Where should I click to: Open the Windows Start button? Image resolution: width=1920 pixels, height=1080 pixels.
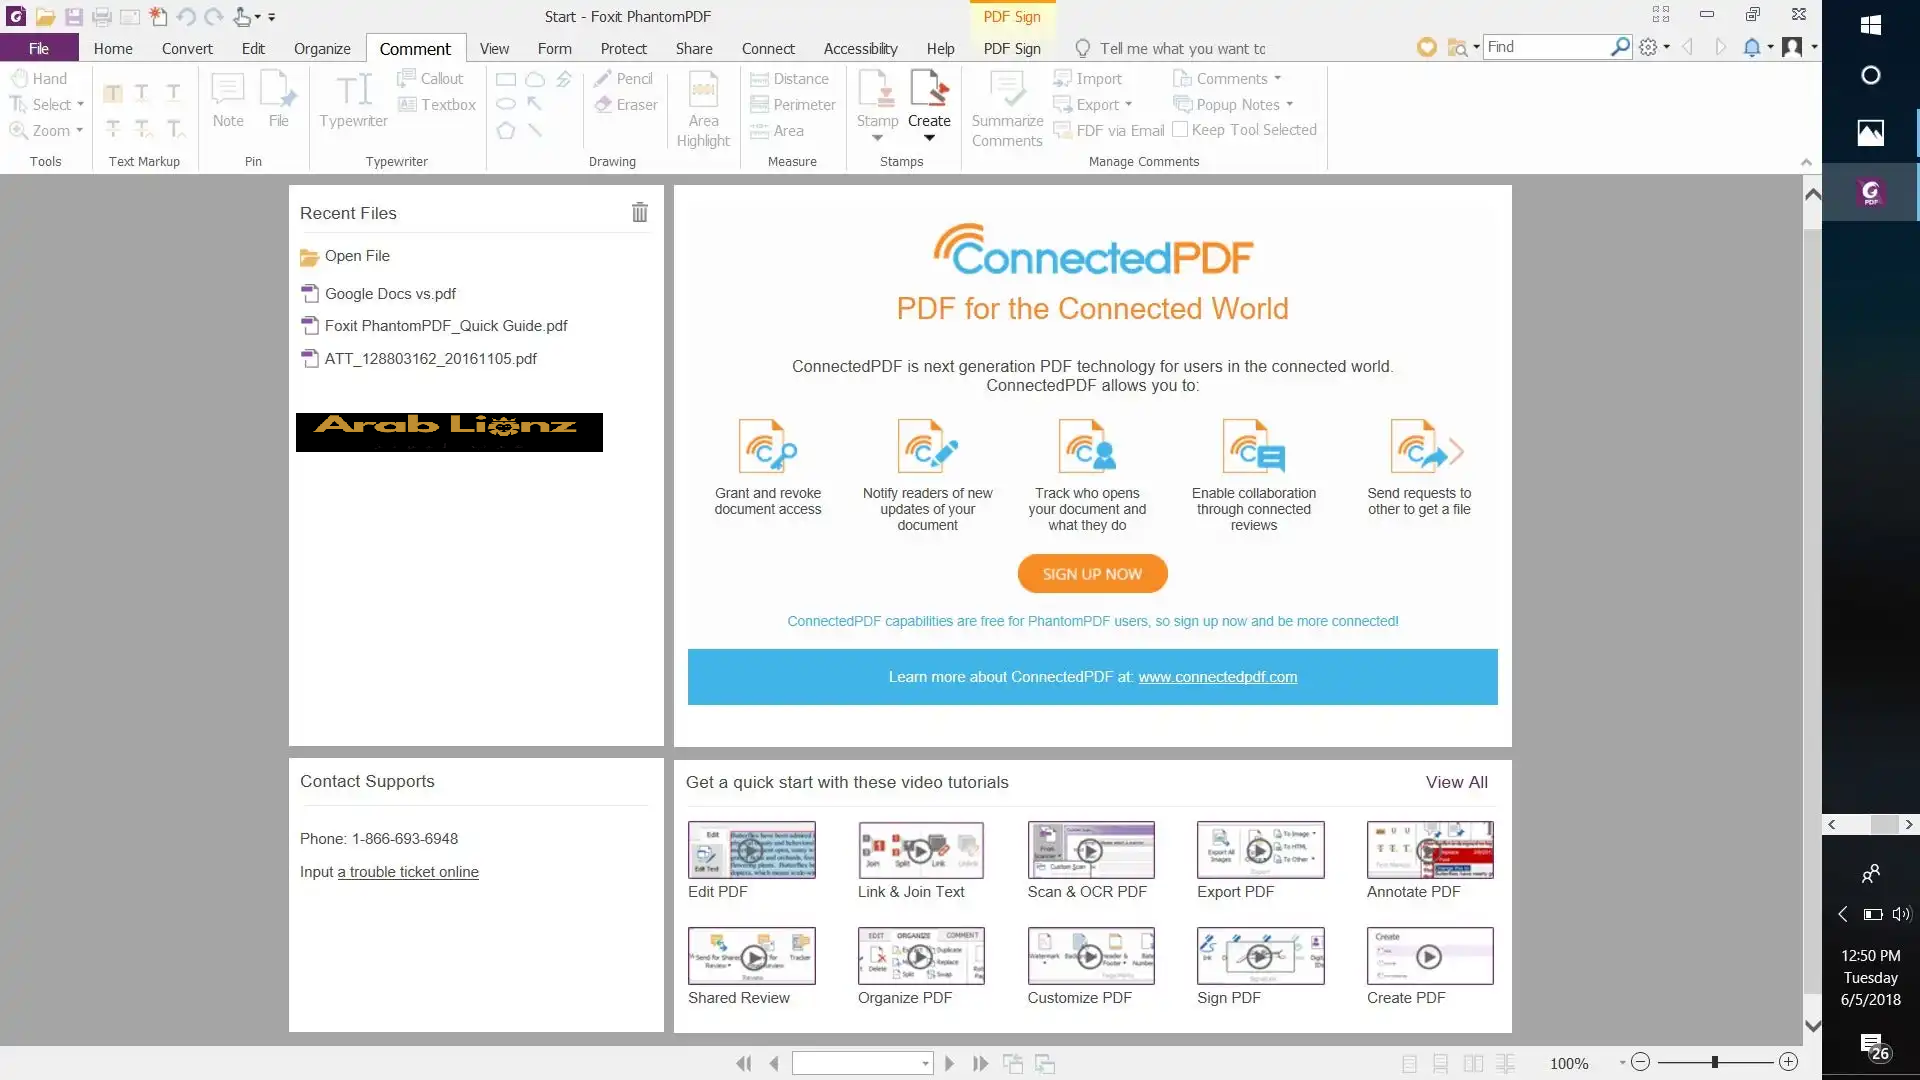pos(1871,24)
